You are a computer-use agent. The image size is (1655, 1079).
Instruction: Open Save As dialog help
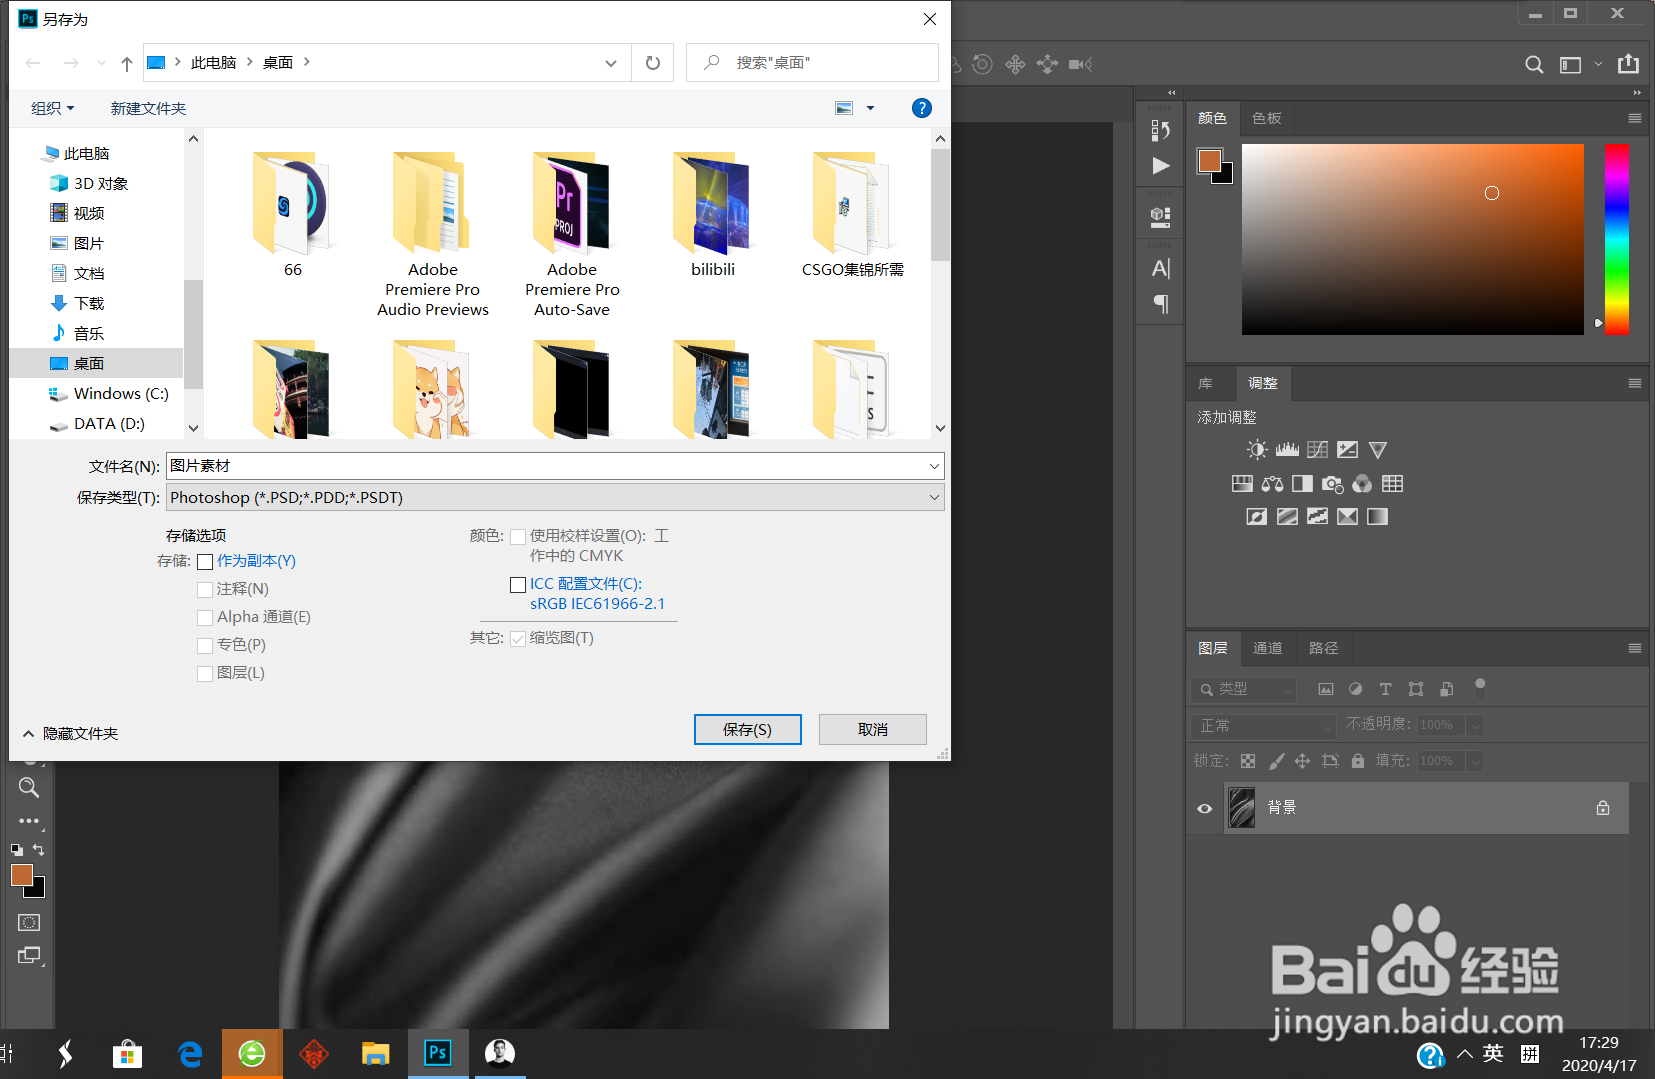pos(922,108)
